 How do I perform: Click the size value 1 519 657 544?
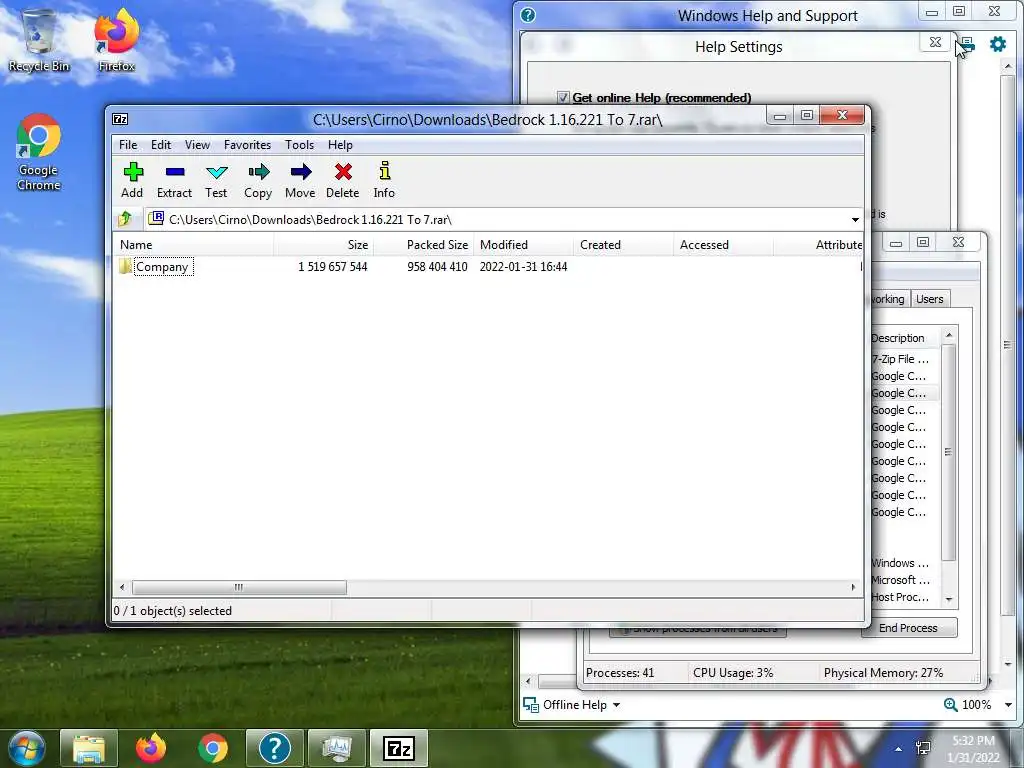click(332, 266)
